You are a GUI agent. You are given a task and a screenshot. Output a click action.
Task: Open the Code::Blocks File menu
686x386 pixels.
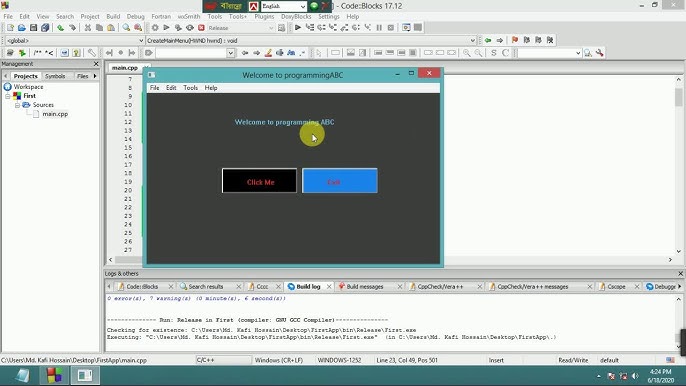pos(8,17)
